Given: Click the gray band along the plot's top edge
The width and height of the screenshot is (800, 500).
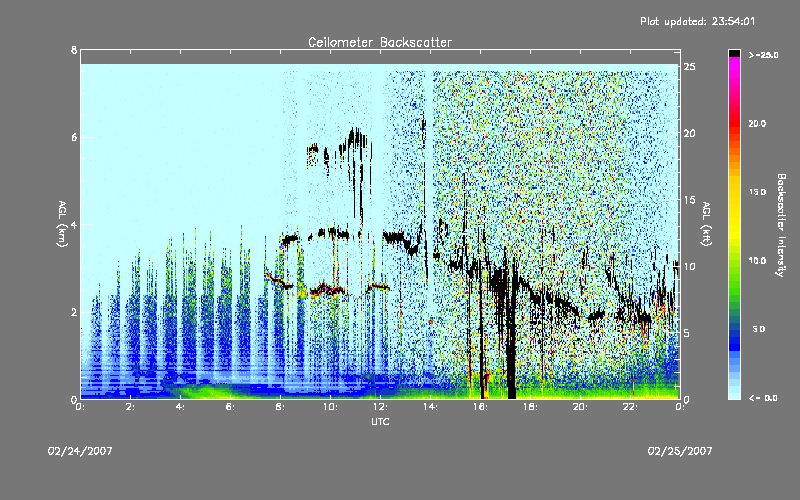Looking at the screenshot, I should [x=380, y=57].
